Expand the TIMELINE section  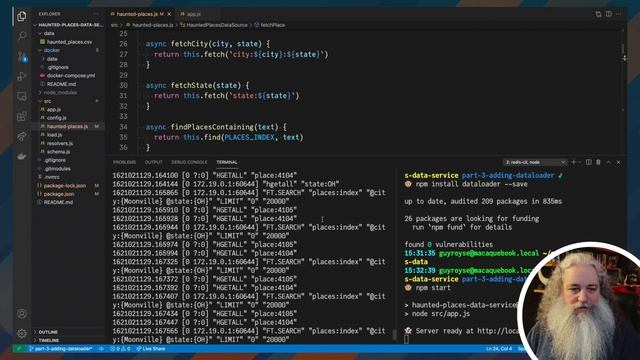coord(49,340)
